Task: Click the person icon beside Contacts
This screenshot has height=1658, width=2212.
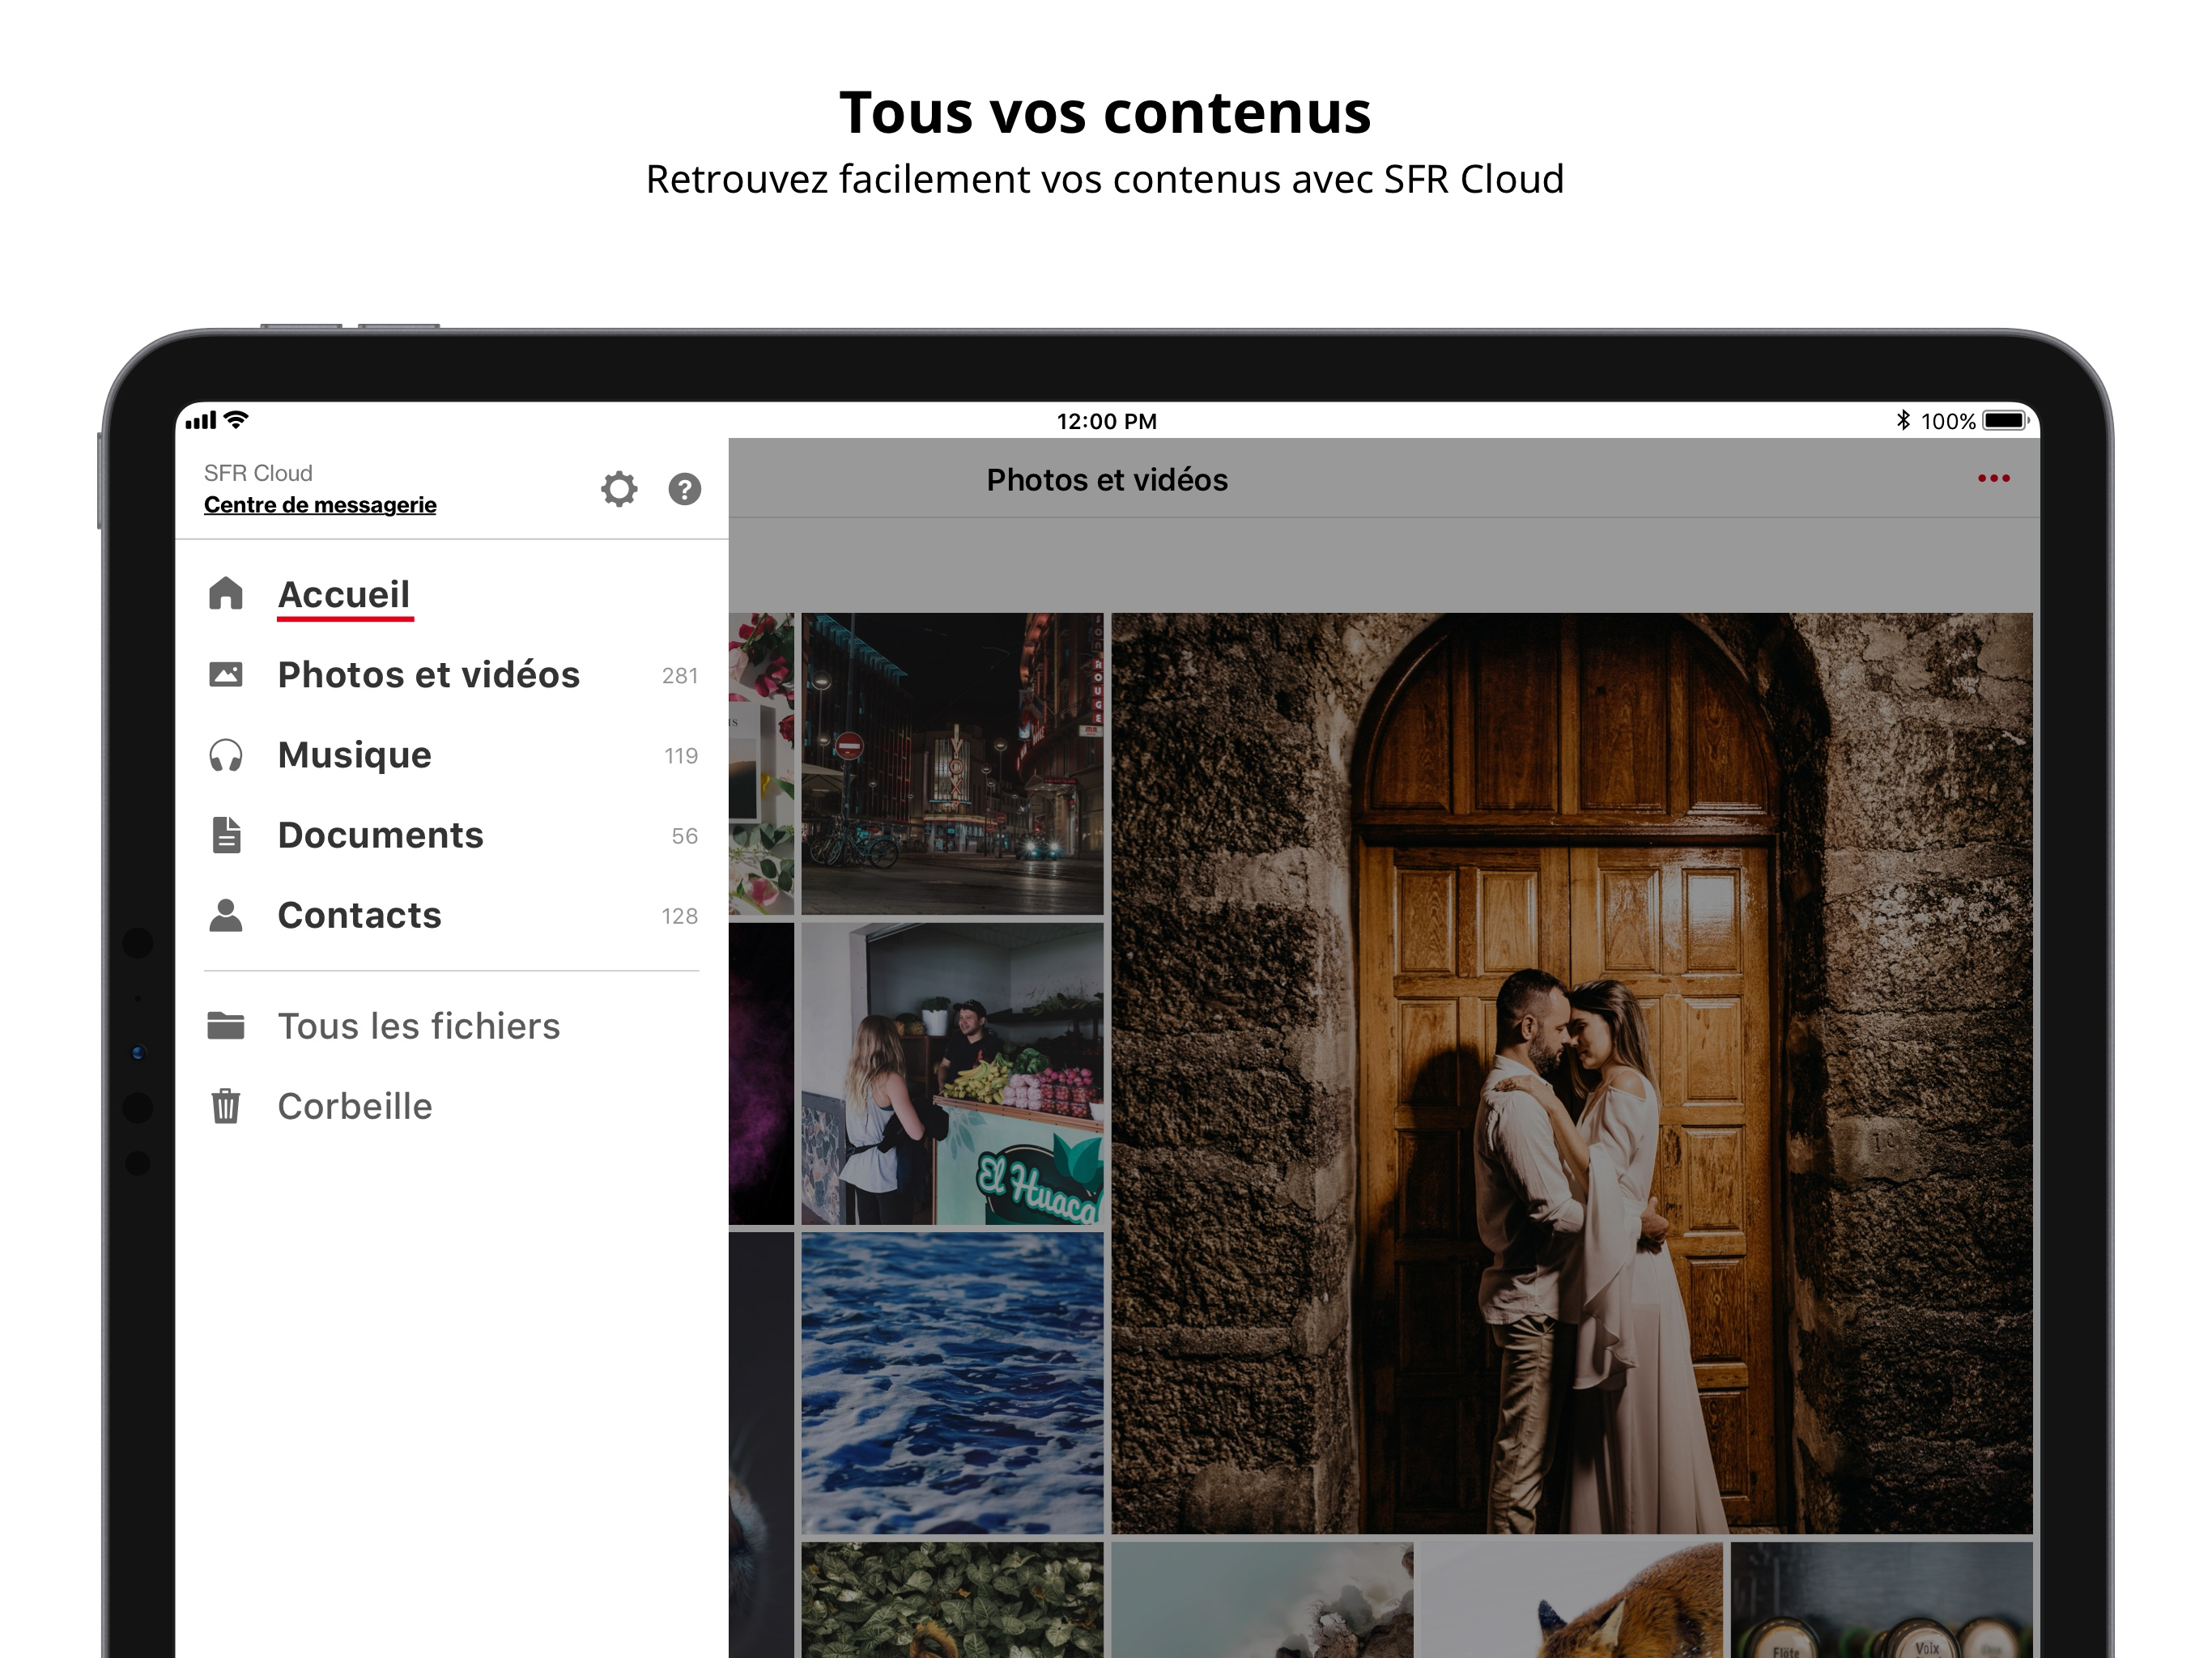Action: (x=226, y=915)
